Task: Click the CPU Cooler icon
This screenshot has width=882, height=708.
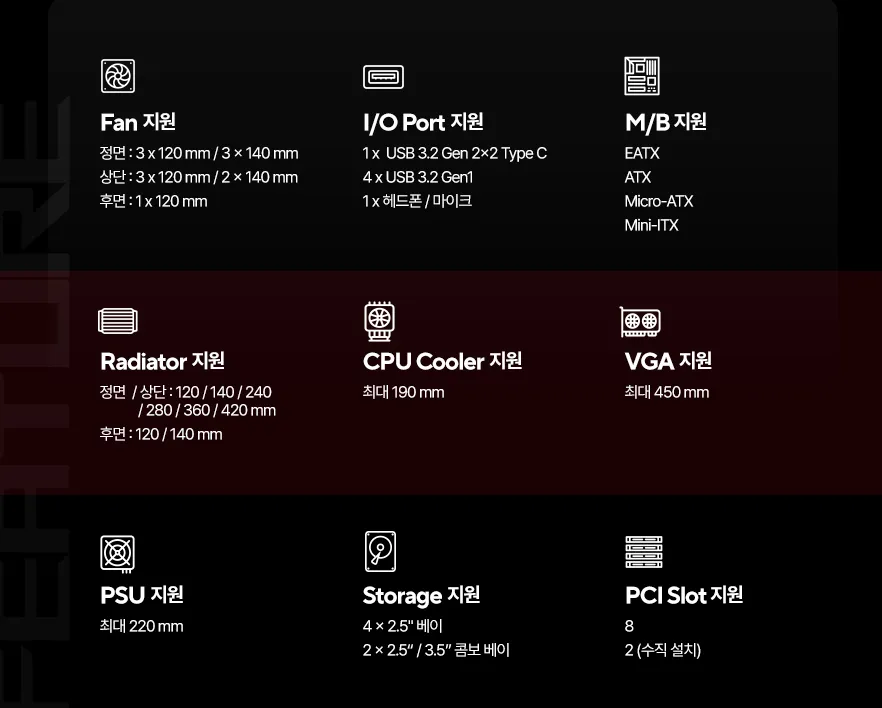Action: [x=380, y=320]
